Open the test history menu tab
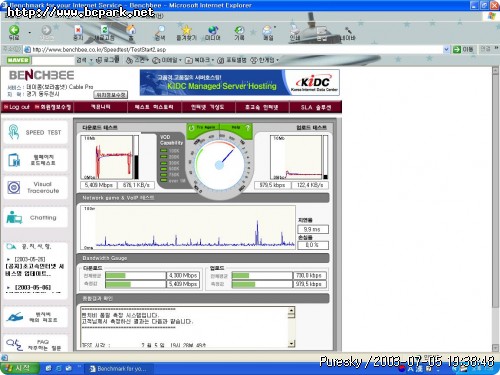This screenshot has height=375, width=500. coord(154,107)
